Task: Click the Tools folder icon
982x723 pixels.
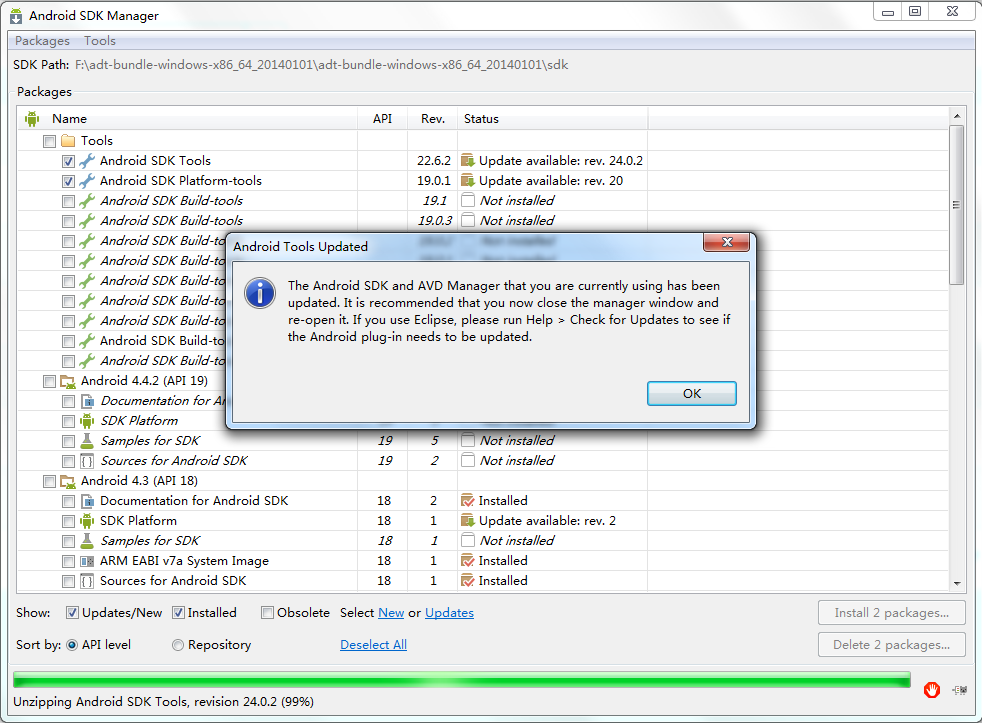Action: 68,140
